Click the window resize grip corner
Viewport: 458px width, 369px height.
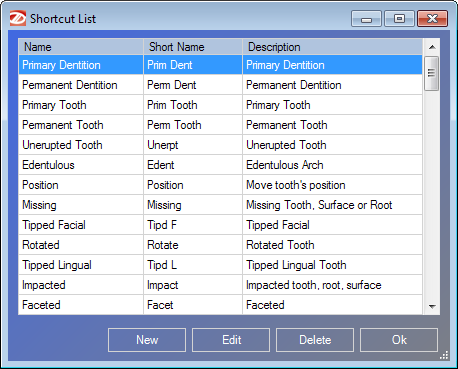(444, 355)
